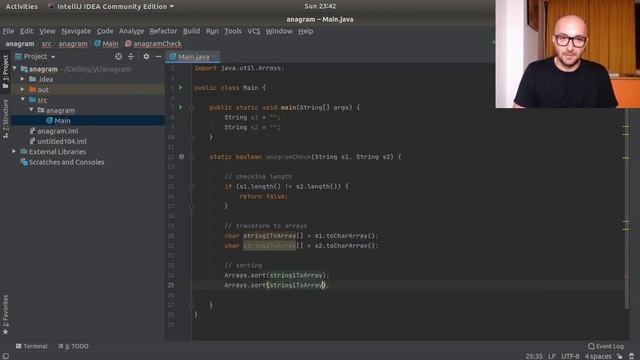Select the out folder row
The width and height of the screenshot is (640, 360).
tap(88, 89)
